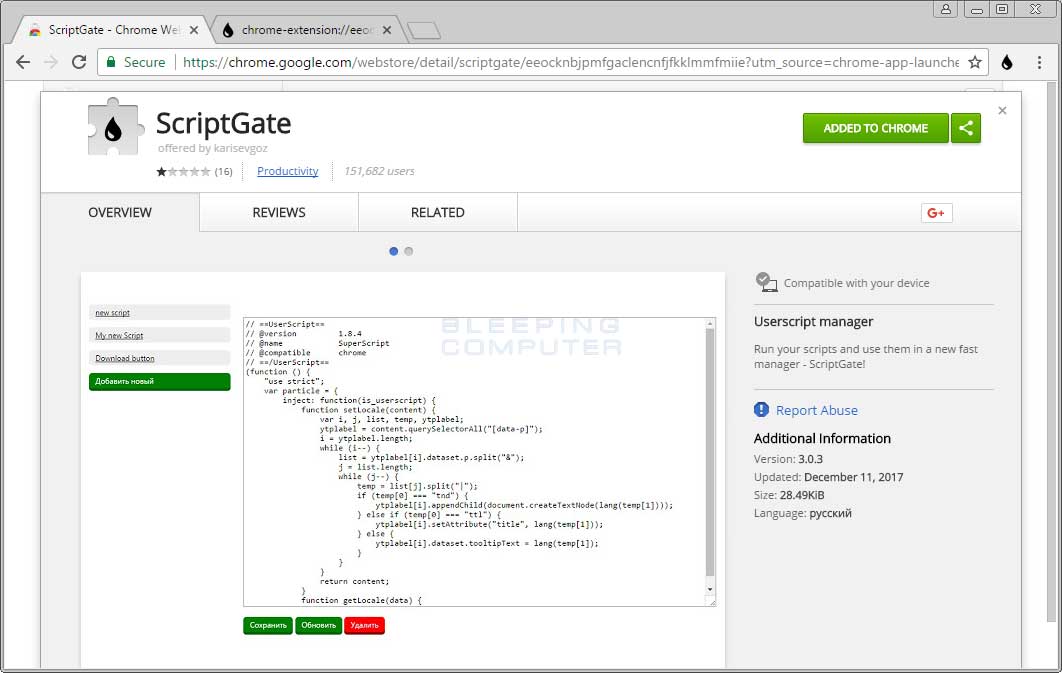1062x673 pixels.
Task: Click the '151,682 users' text
Action: 379,171
